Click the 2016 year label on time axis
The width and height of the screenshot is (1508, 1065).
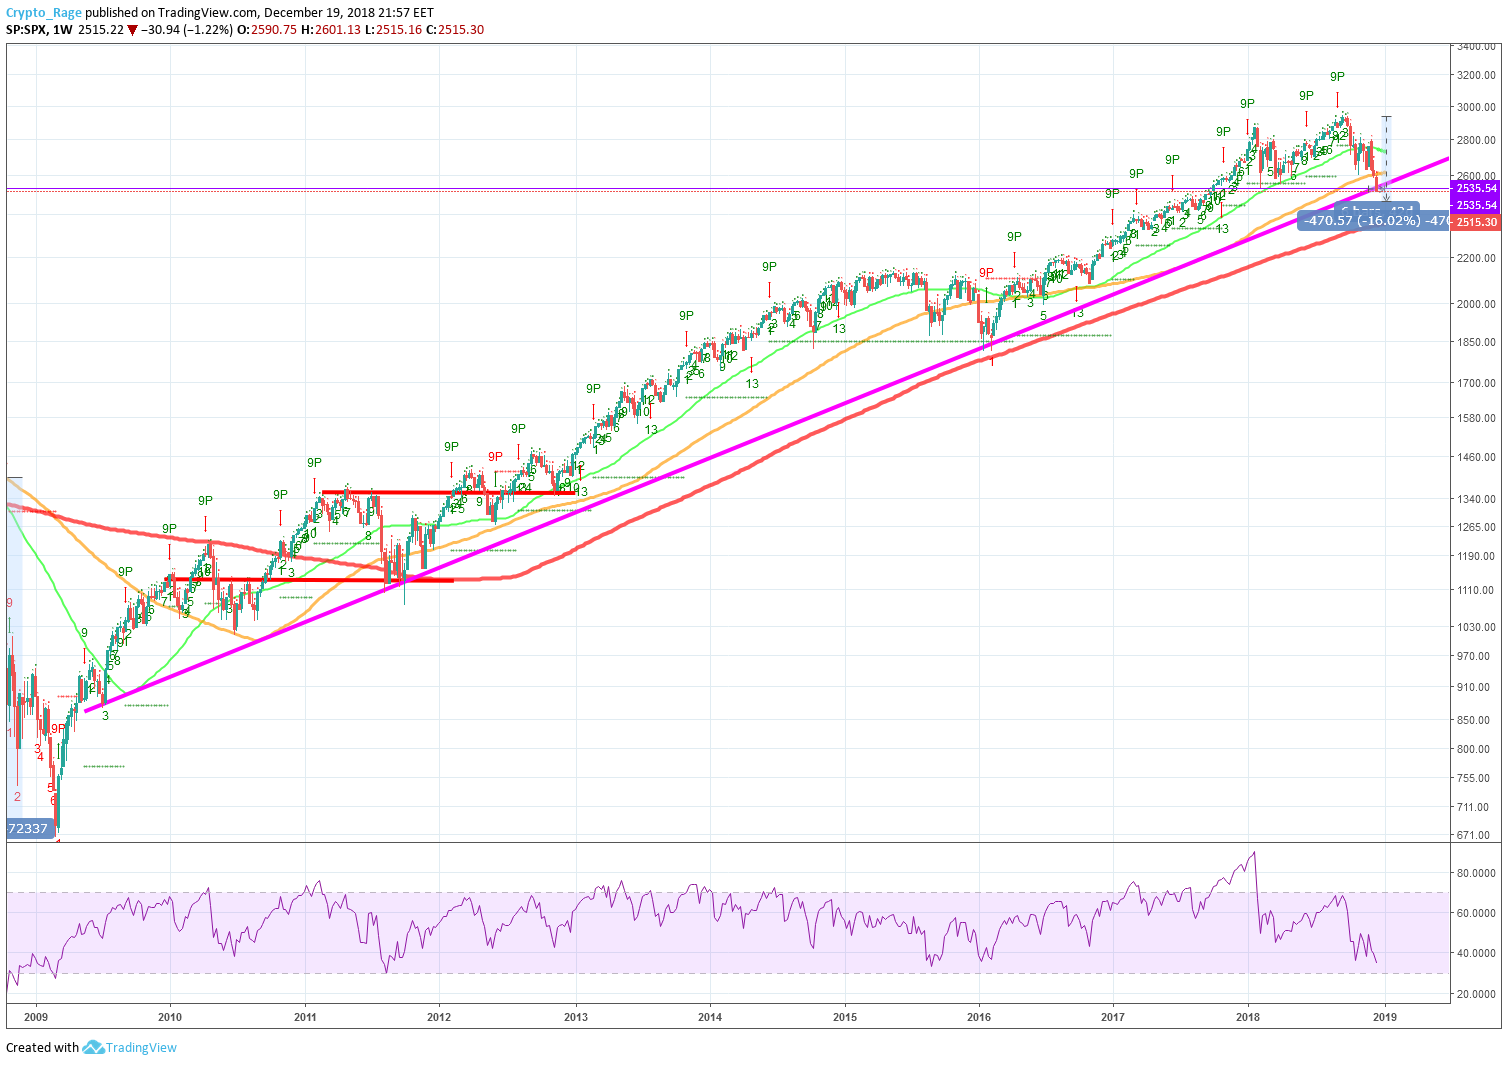pos(979,1017)
